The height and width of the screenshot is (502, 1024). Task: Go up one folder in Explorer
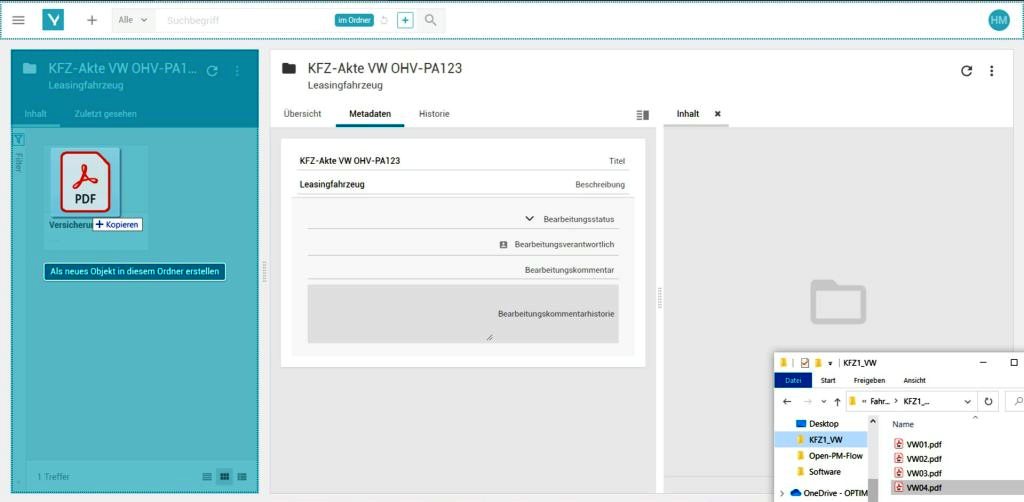tap(837, 402)
